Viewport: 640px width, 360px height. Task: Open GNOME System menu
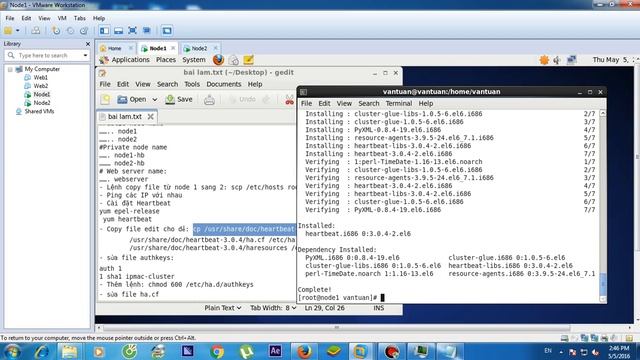click(194, 60)
